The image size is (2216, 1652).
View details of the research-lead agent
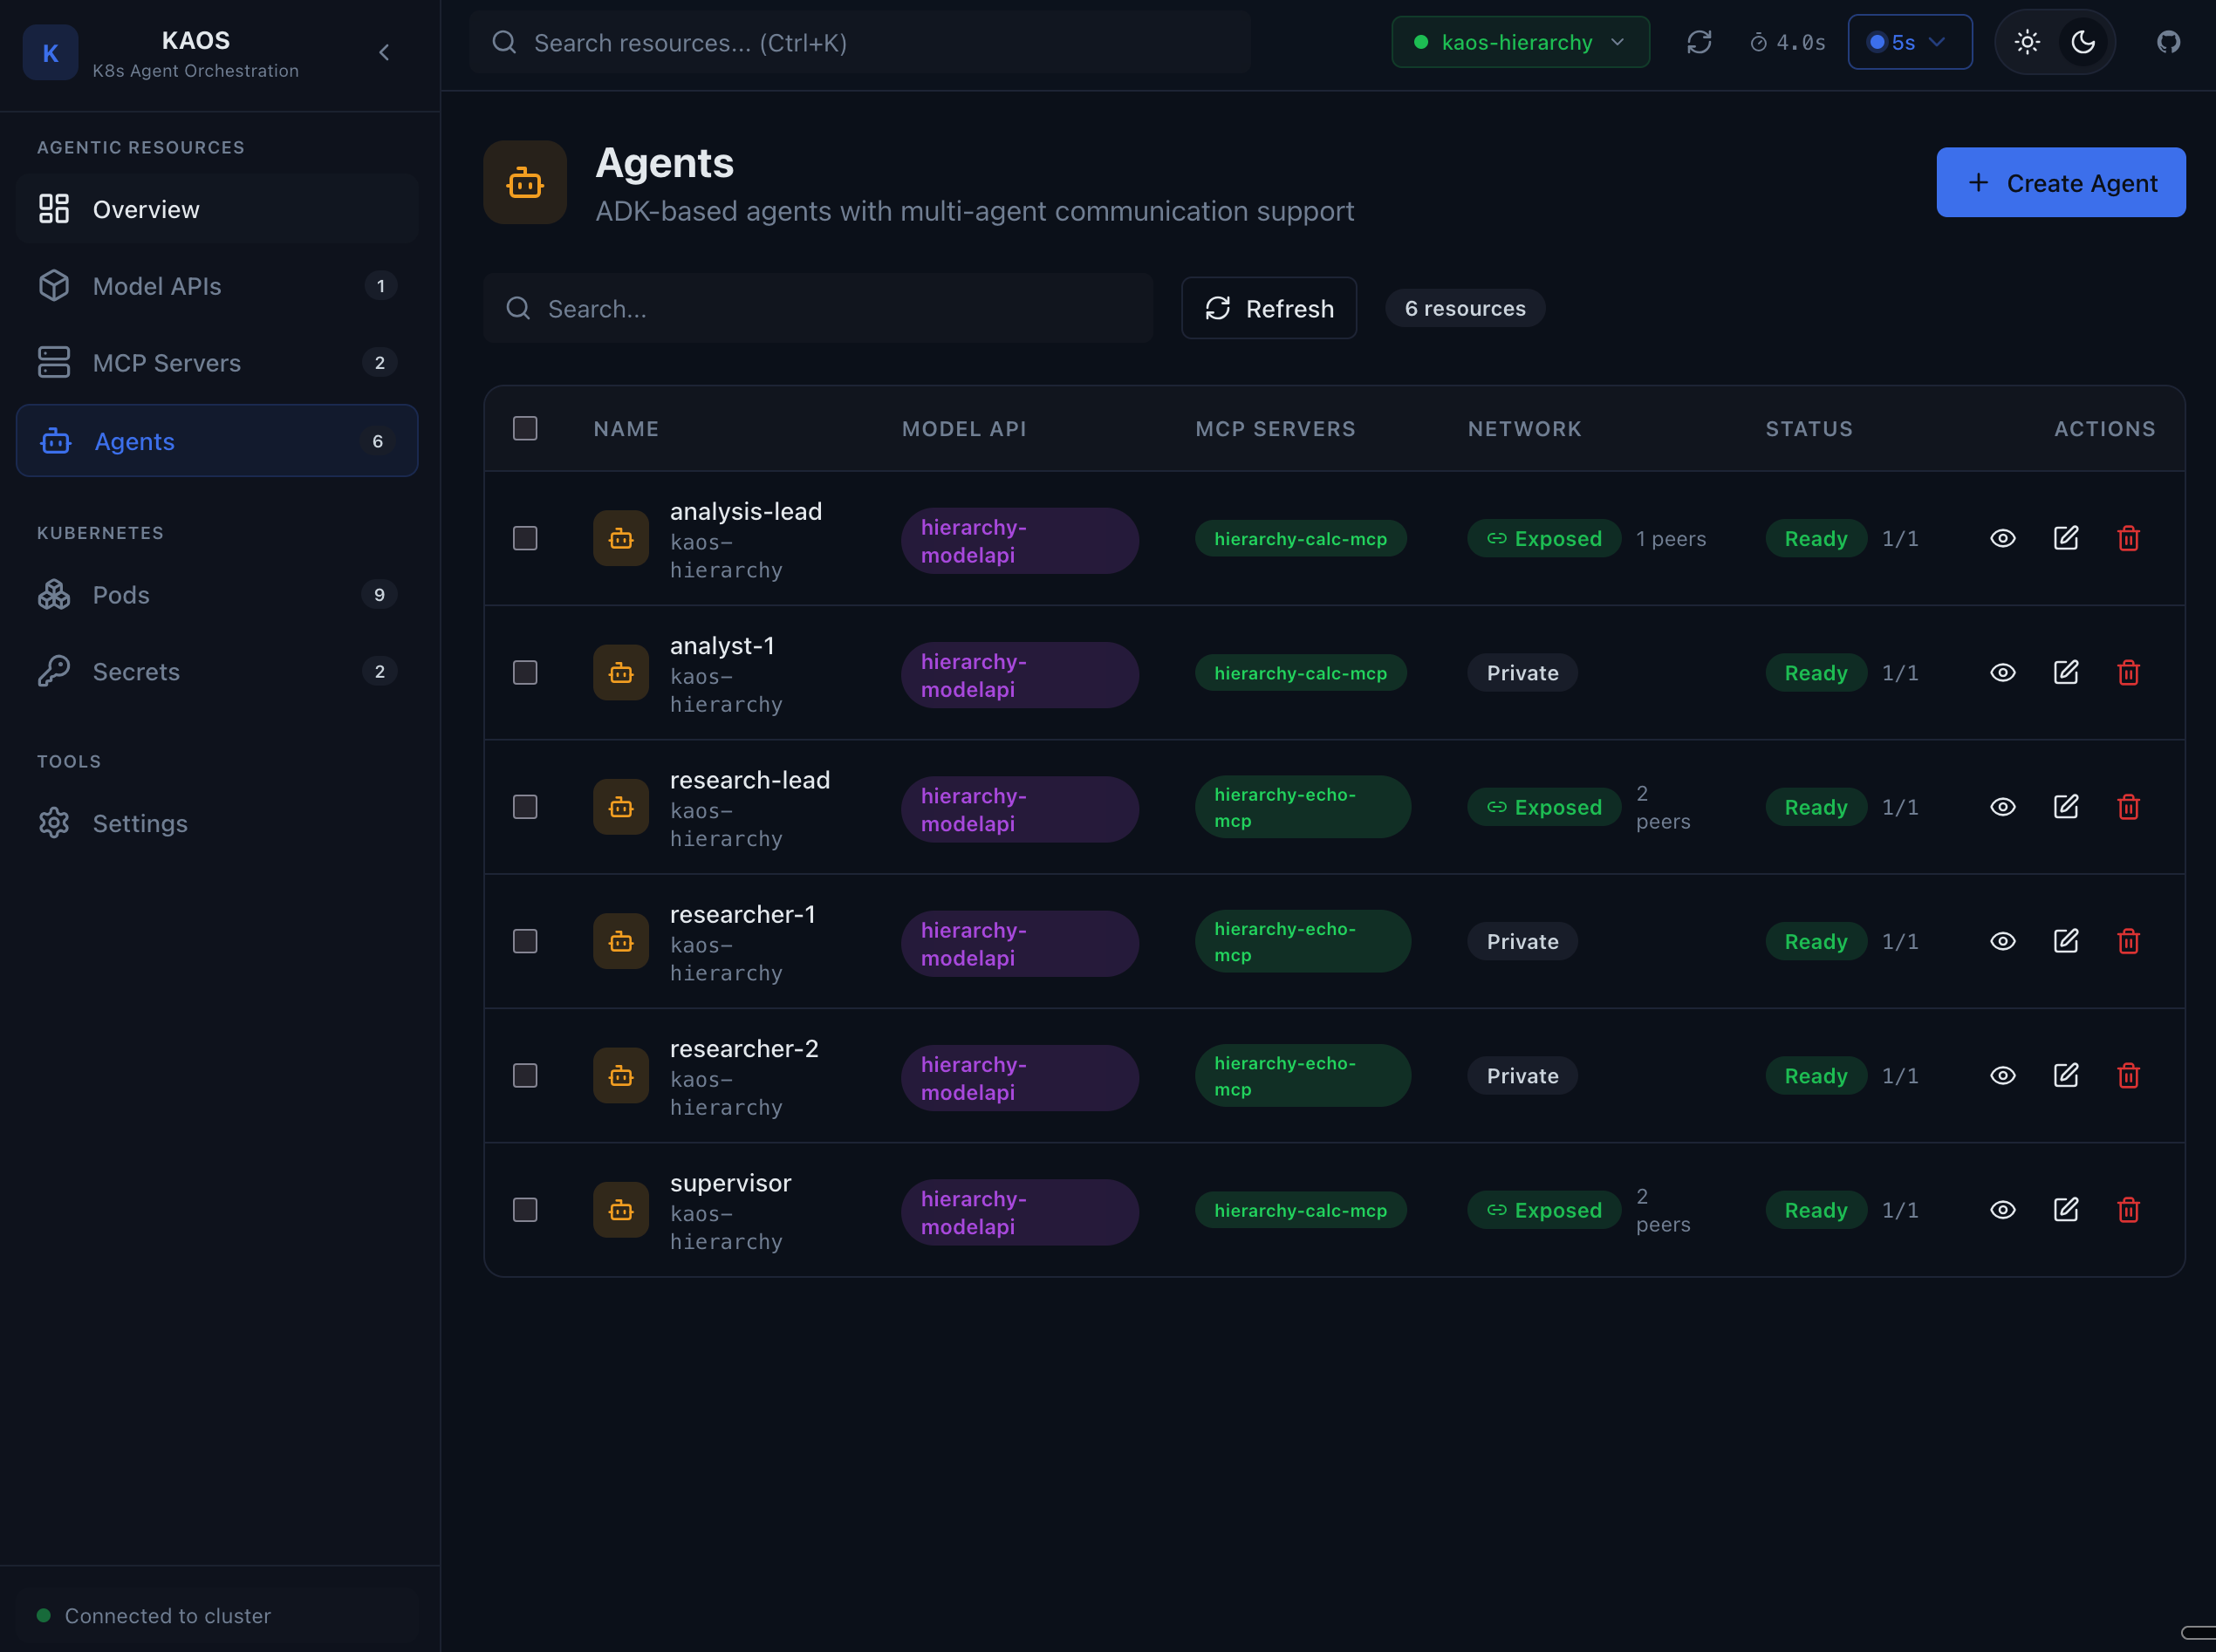[x=2003, y=807]
